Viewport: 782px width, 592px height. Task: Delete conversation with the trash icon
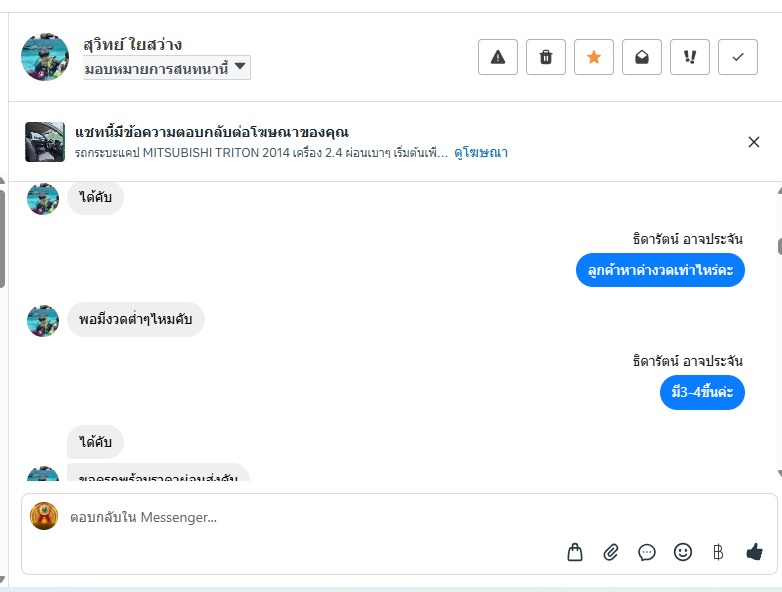pyautogui.click(x=546, y=57)
